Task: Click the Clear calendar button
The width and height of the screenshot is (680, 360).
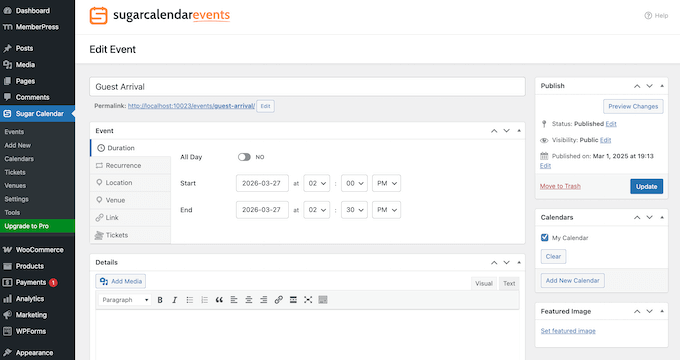Action: (x=553, y=256)
